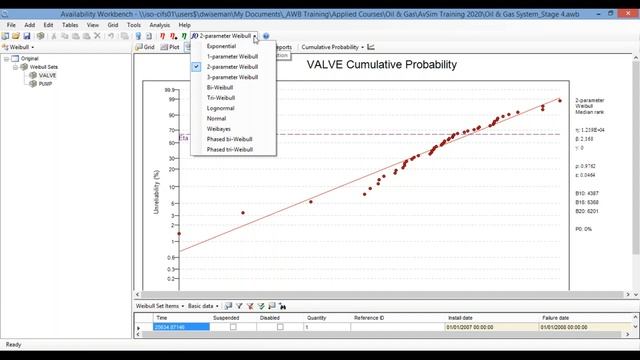Click the green eta toolbar icon
The width and height of the screenshot is (640, 360).
[x=184, y=36]
